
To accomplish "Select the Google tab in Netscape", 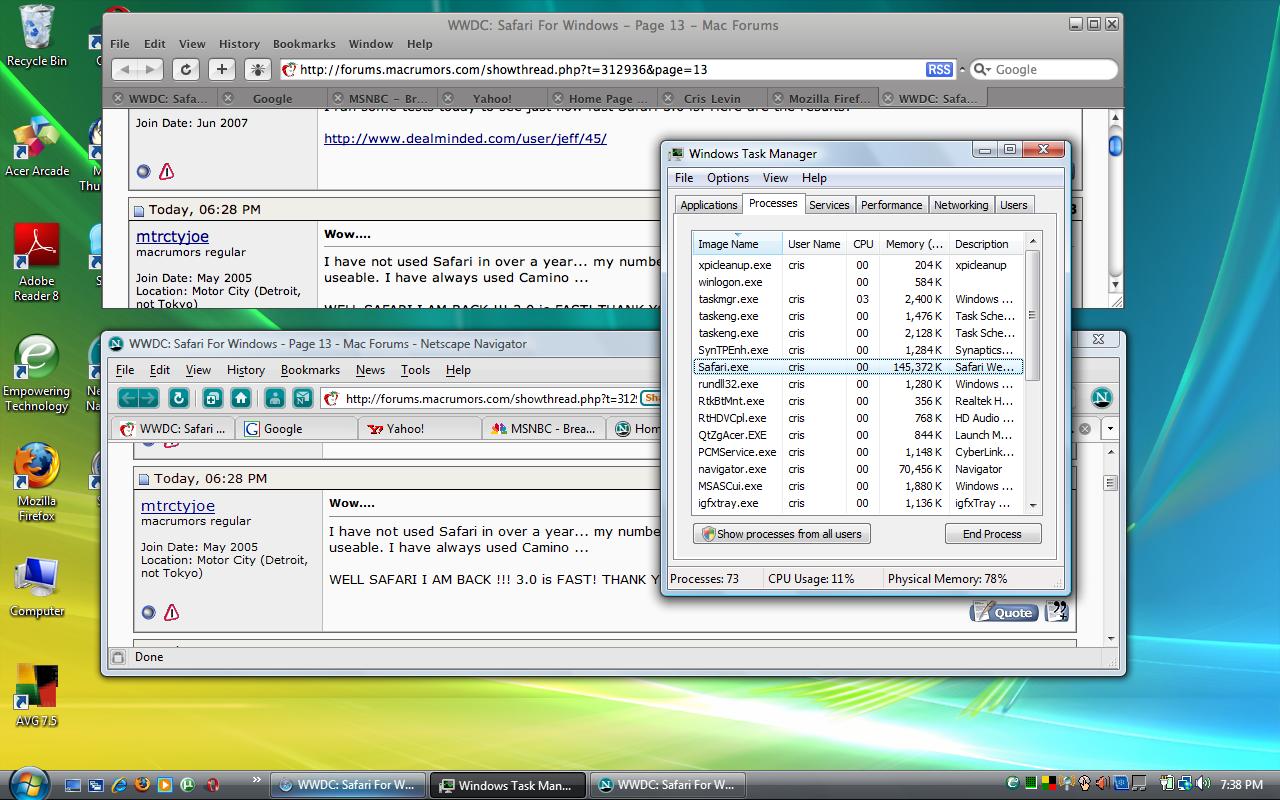I will coord(296,428).
